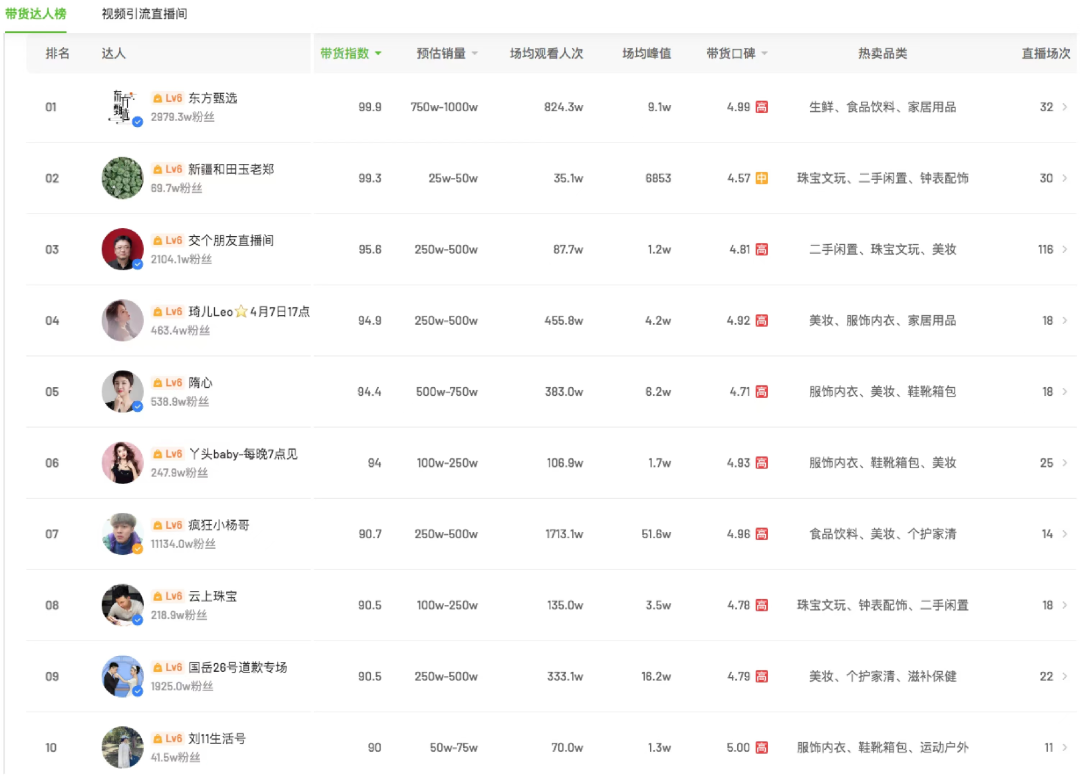The image size is (1080, 777).
Task: Click 新疆和田玉老郑 jade avatar
Action: [122, 178]
